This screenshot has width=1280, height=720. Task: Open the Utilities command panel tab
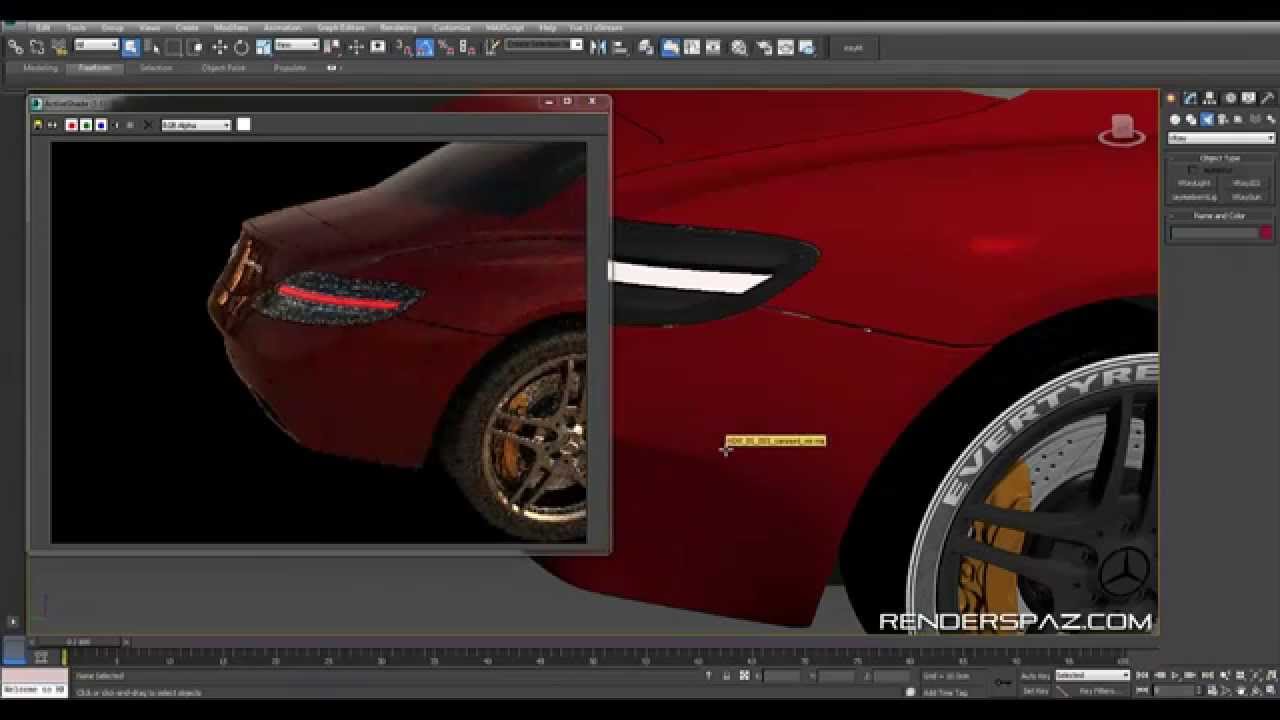1269,98
